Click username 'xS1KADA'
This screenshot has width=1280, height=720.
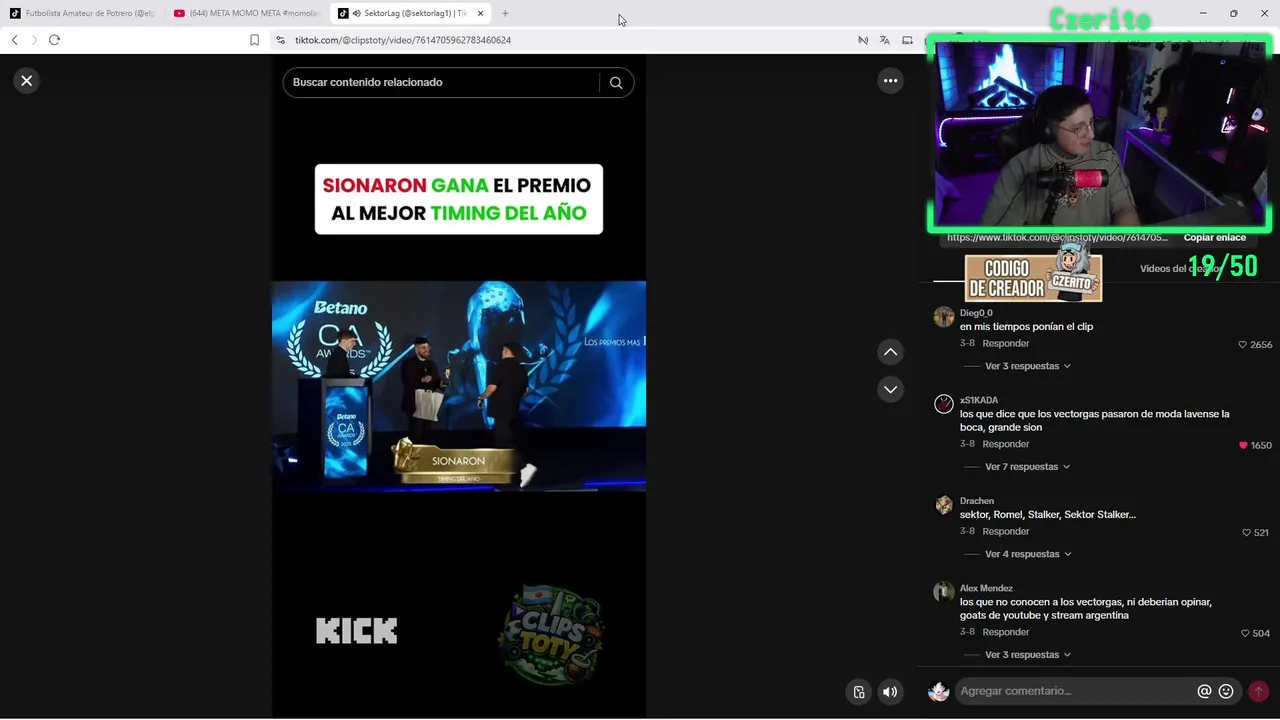pos(979,400)
